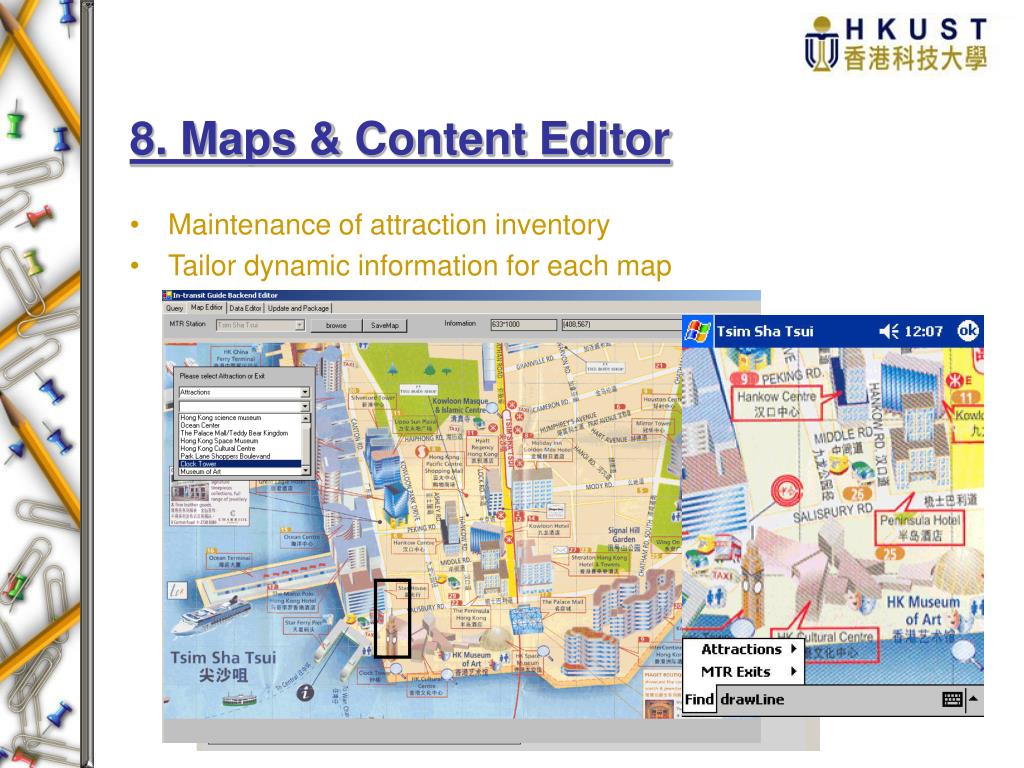Switch to the Map Editor tab
This screenshot has width=1024, height=768.
[206, 307]
